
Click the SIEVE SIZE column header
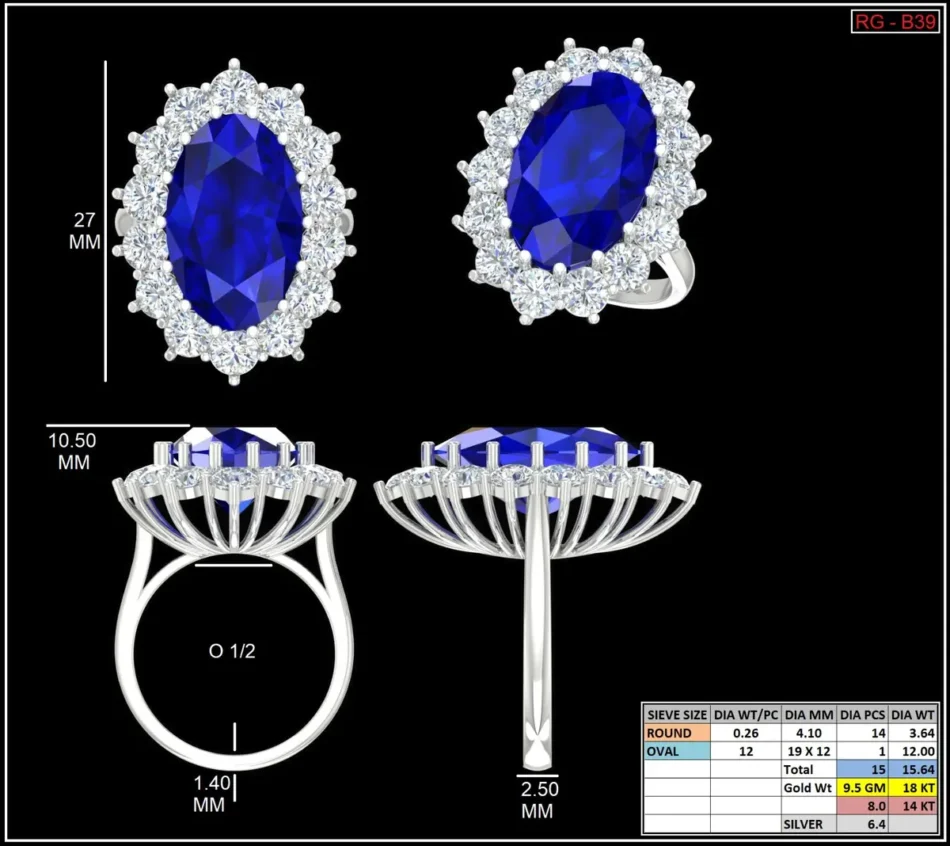(x=677, y=714)
